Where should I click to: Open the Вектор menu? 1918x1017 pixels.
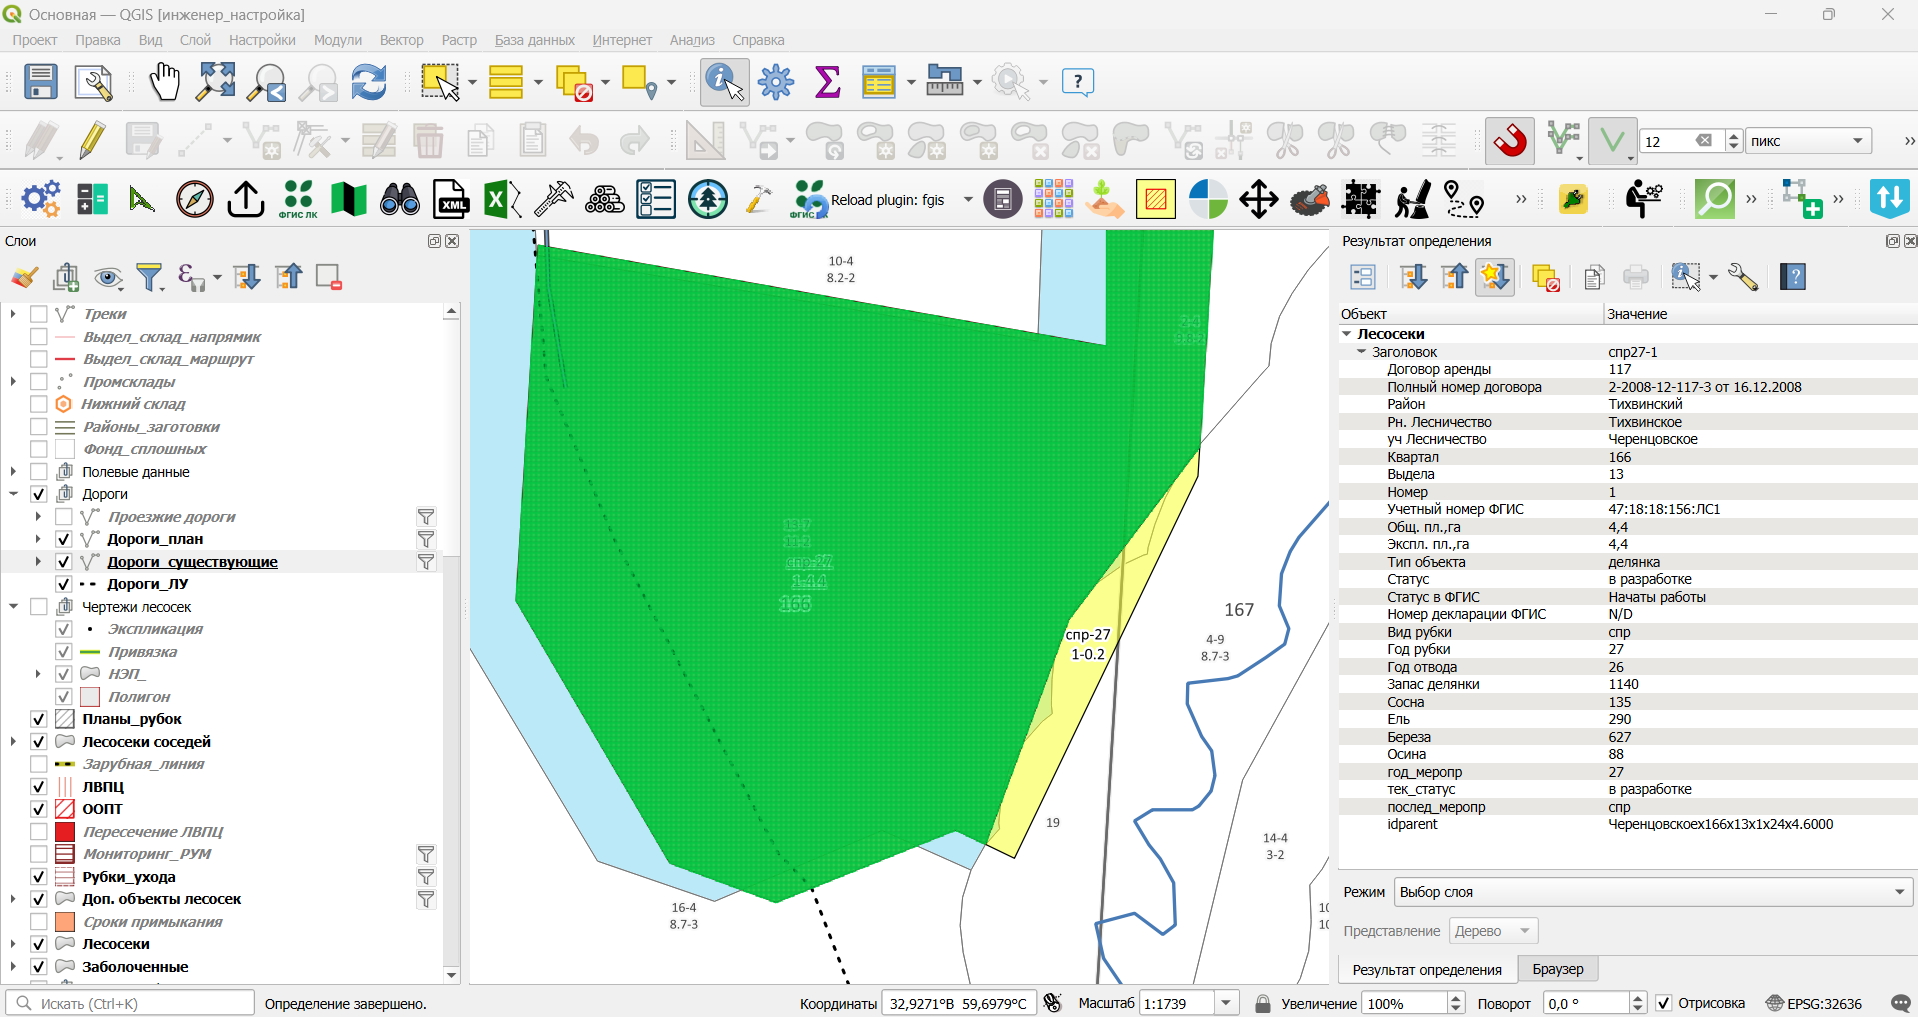(x=401, y=40)
